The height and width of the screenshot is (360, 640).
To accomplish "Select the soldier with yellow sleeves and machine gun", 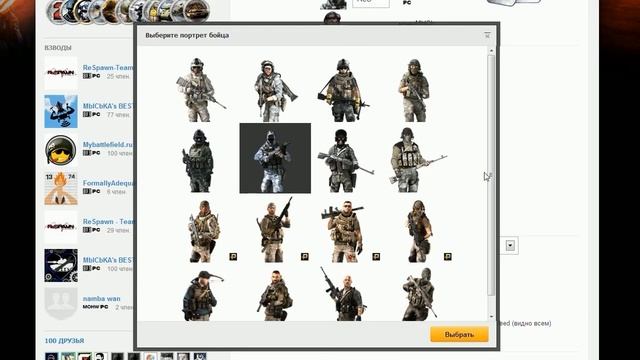I will pyautogui.click(x=344, y=90).
